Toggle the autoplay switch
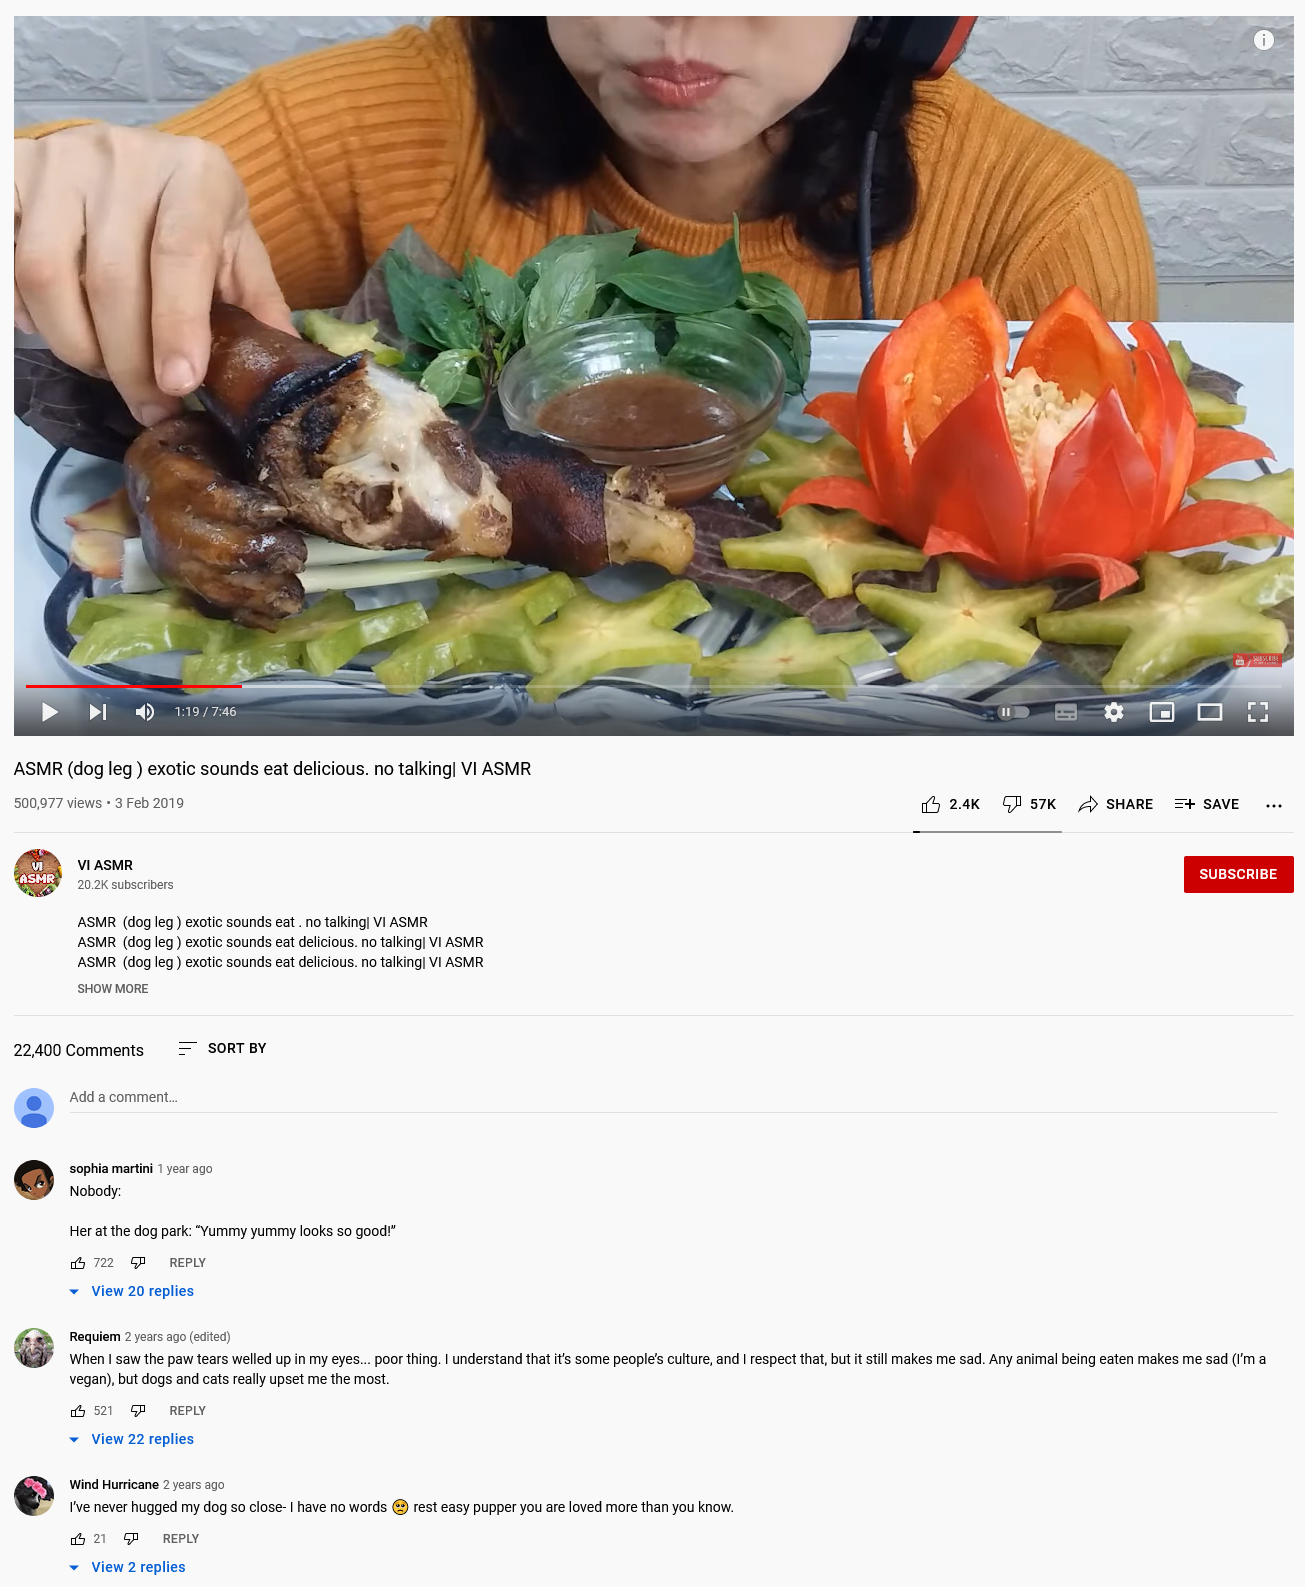Screen dimensions: 1305x1587 coord(1014,712)
